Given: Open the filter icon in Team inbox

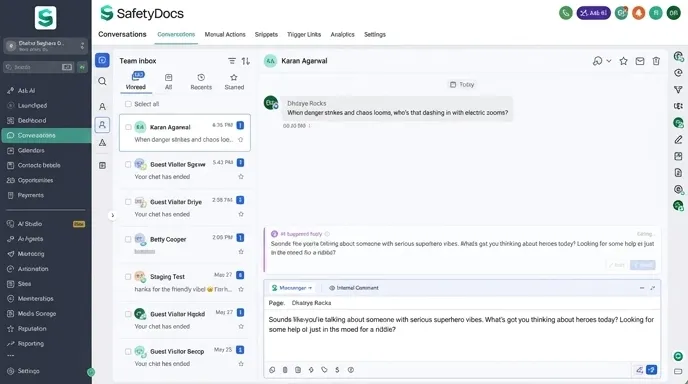Looking at the screenshot, I should click(232, 61).
